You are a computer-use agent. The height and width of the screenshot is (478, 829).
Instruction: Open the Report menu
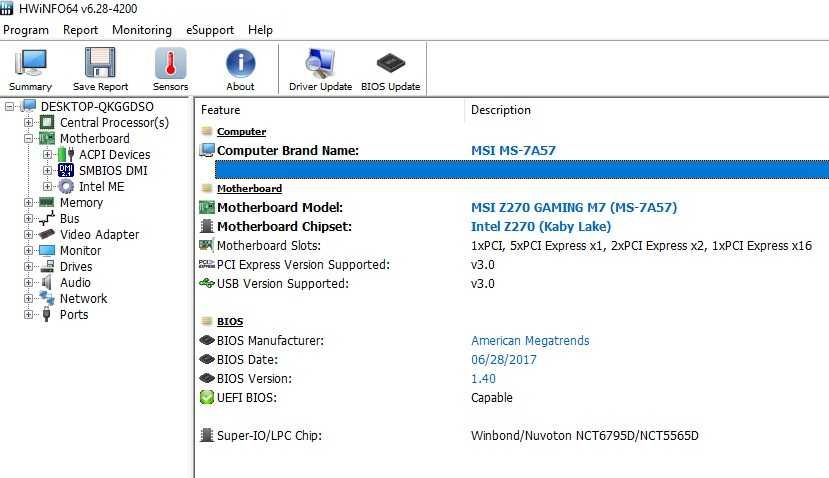point(80,30)
